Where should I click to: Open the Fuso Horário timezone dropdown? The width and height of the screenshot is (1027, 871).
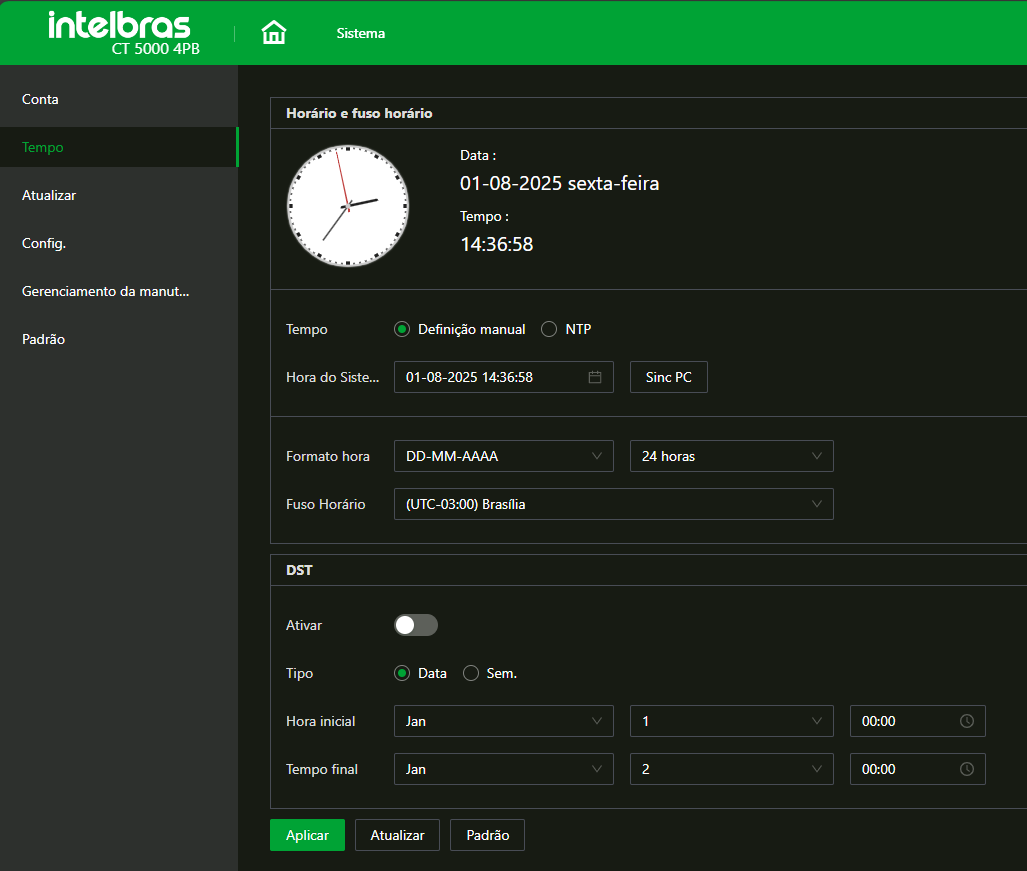point(613,504)
